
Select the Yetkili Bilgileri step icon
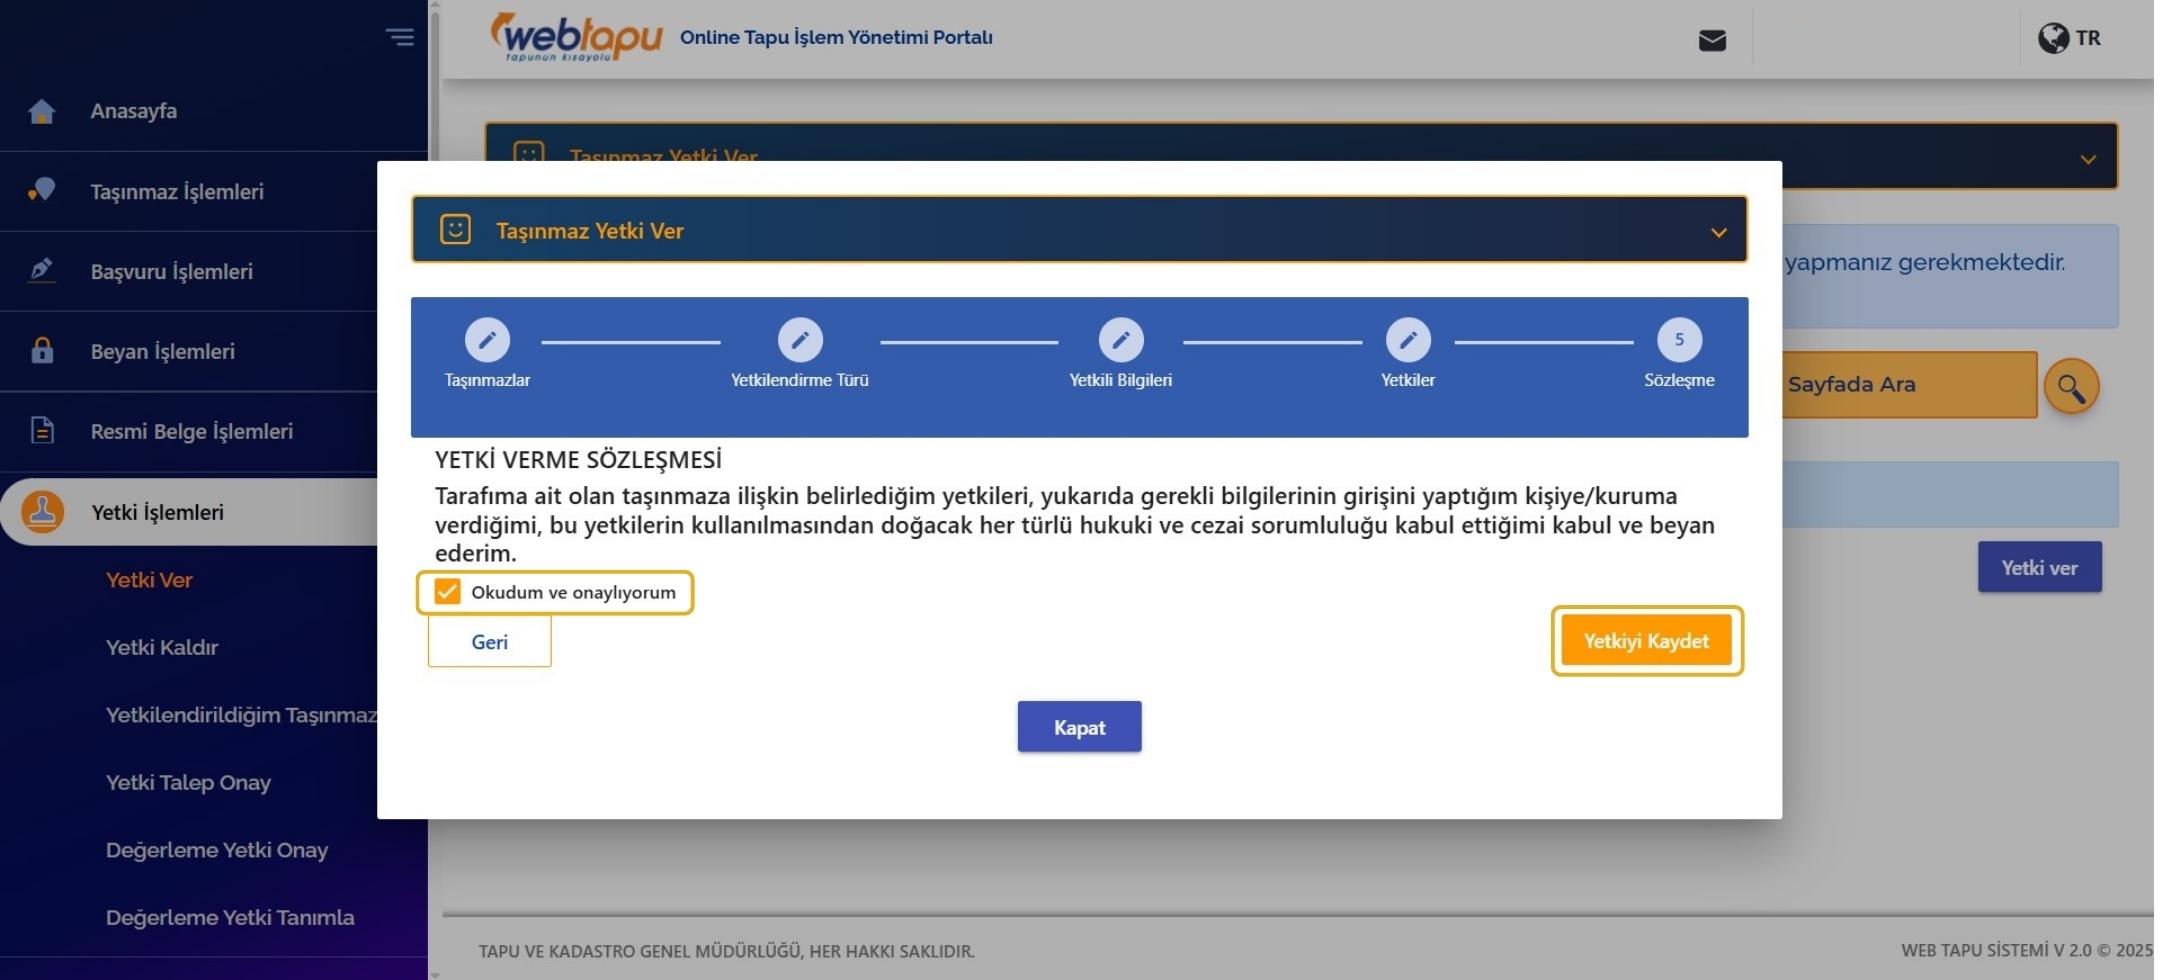[x=1121, y=340]
